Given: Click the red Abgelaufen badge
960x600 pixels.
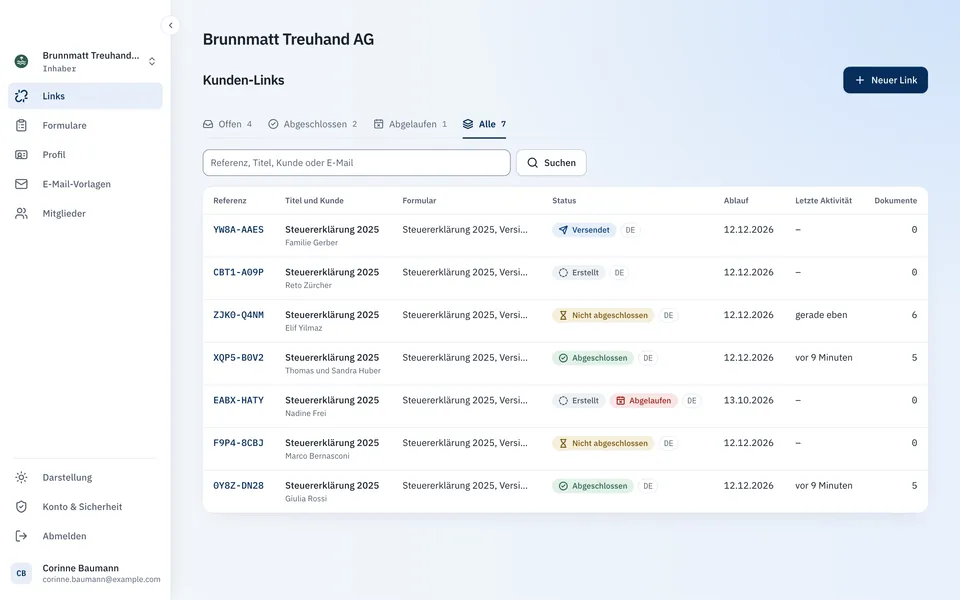Looking at the screenshot, I should point(643,401).
